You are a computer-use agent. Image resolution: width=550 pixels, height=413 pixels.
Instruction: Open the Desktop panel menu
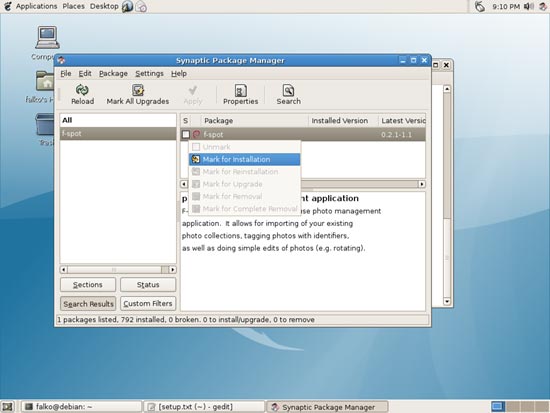[104, 6]
